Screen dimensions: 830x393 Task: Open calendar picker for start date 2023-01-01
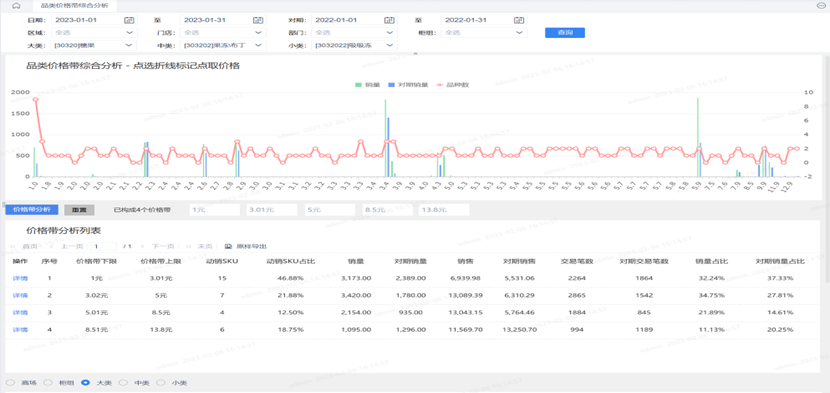click(129, 20)
